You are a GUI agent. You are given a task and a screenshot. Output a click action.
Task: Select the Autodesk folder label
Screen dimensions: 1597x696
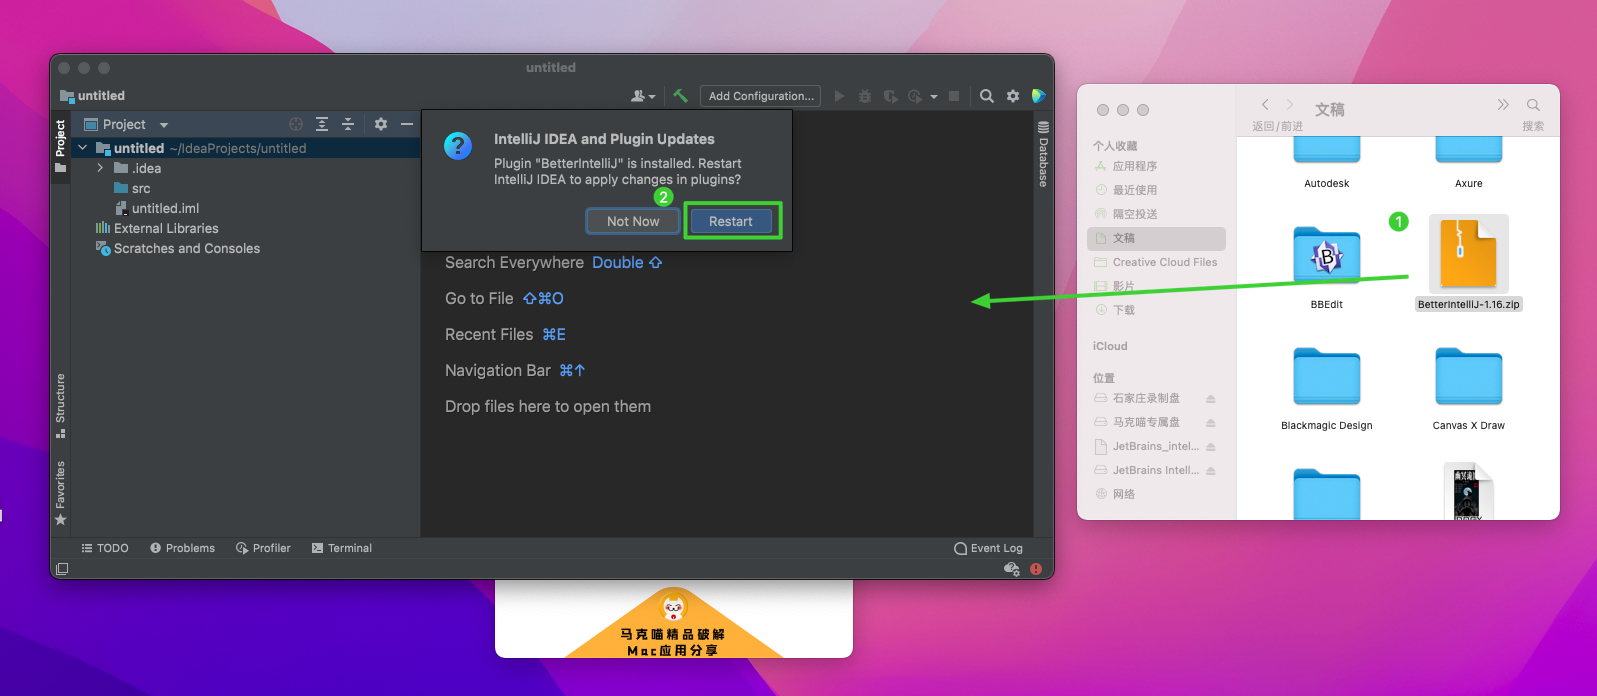click(x=1327, y=184)
